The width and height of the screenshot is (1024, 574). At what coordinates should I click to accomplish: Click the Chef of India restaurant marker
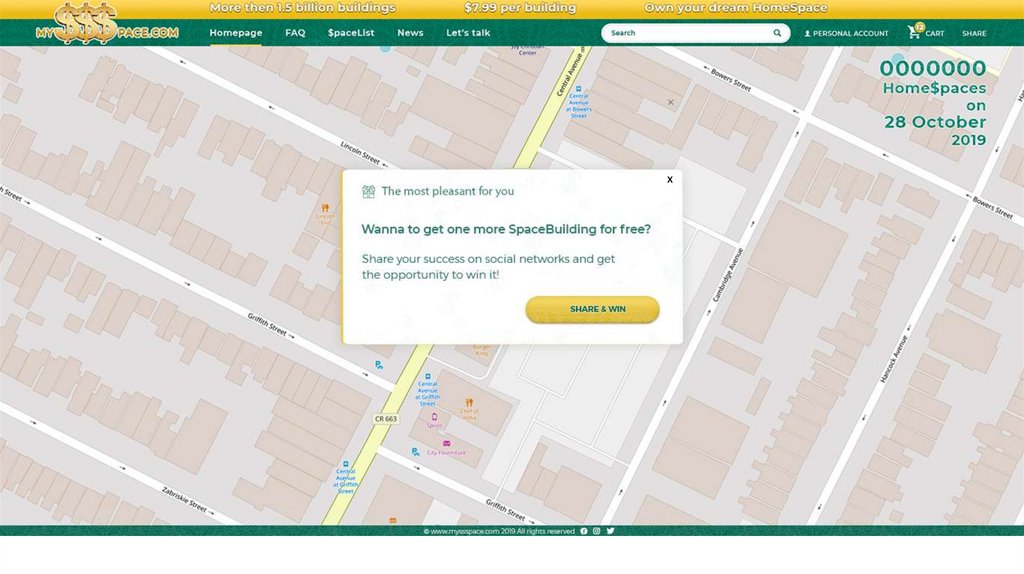(x=469, y=402)
